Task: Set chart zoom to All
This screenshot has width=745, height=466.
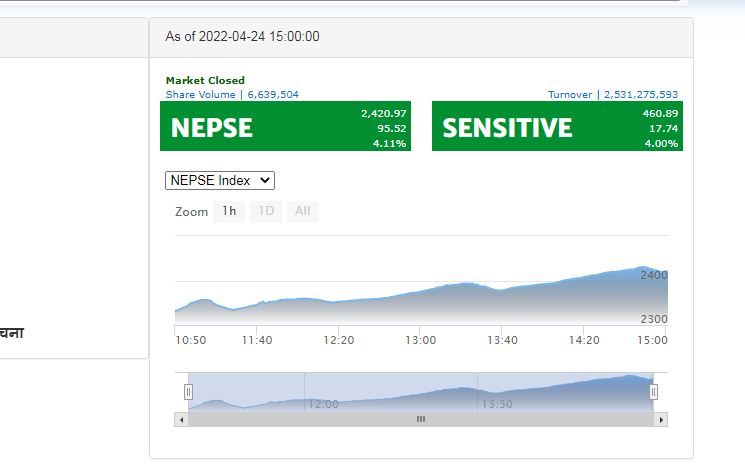Action: [302, 211]
